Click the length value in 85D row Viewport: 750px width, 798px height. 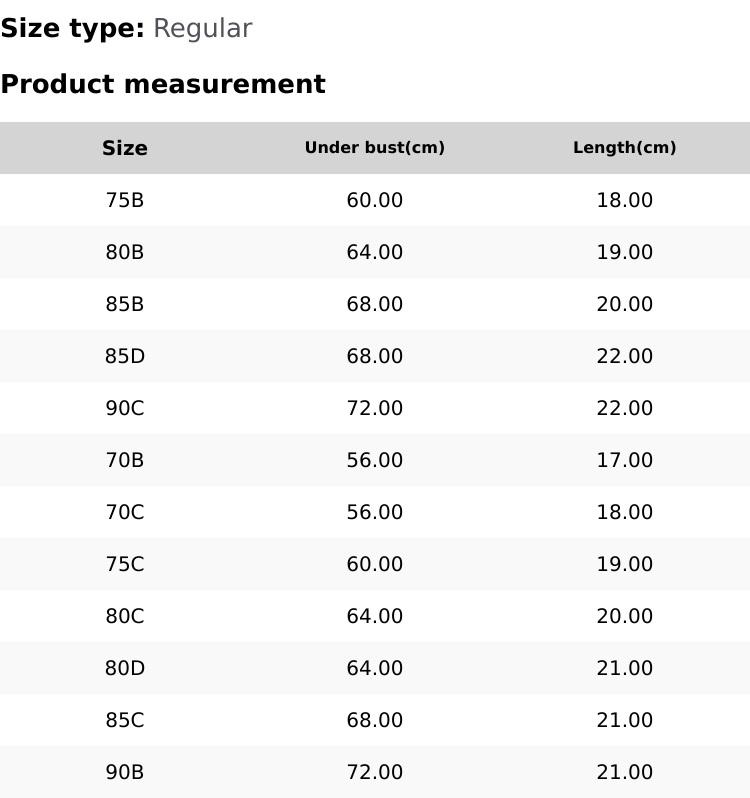tap(624, 356)
